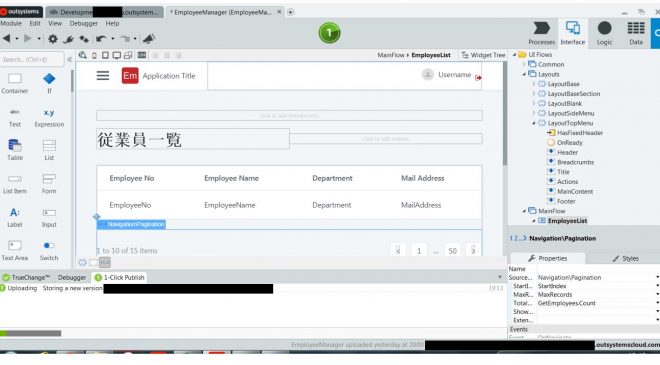Expand the LayoutSideMenu node
The height and width of the screenshot is (365, 660).
pos(534,113)
